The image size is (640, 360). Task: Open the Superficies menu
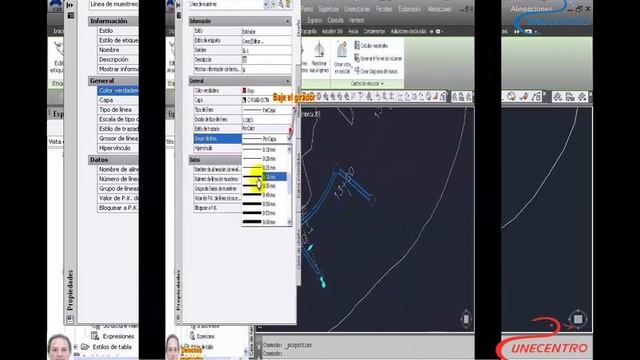coord(328,9)
